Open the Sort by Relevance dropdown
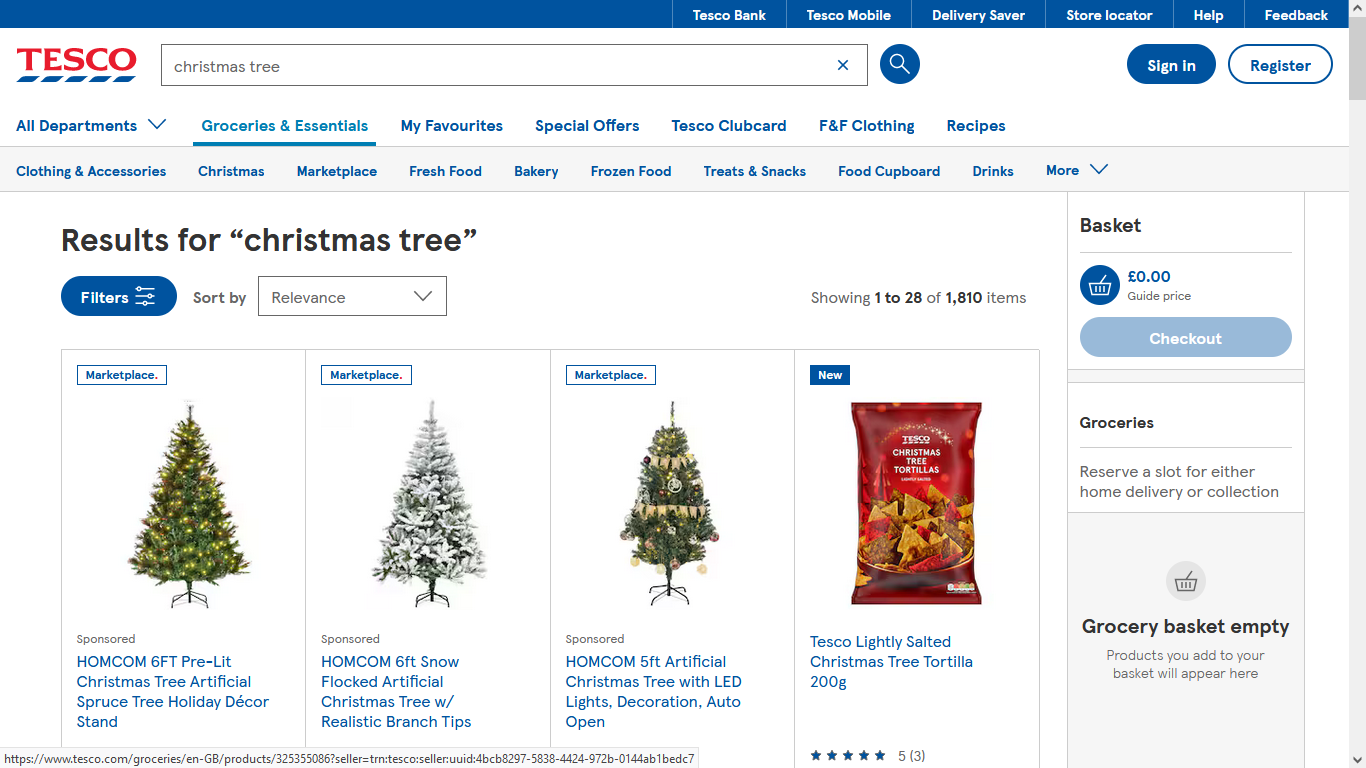The height and width of the screenshot is (768, 1366). point(352,296)
